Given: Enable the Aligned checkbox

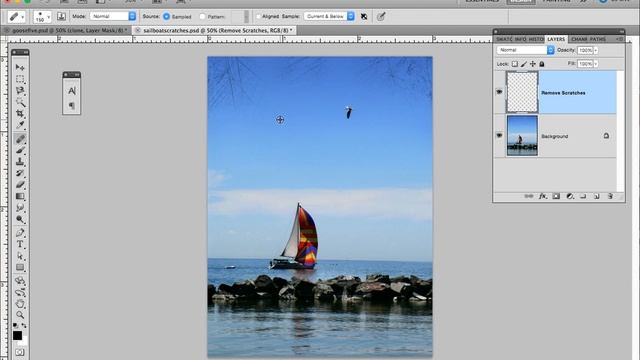Looking at the screenshot, I should coord(258,16).
